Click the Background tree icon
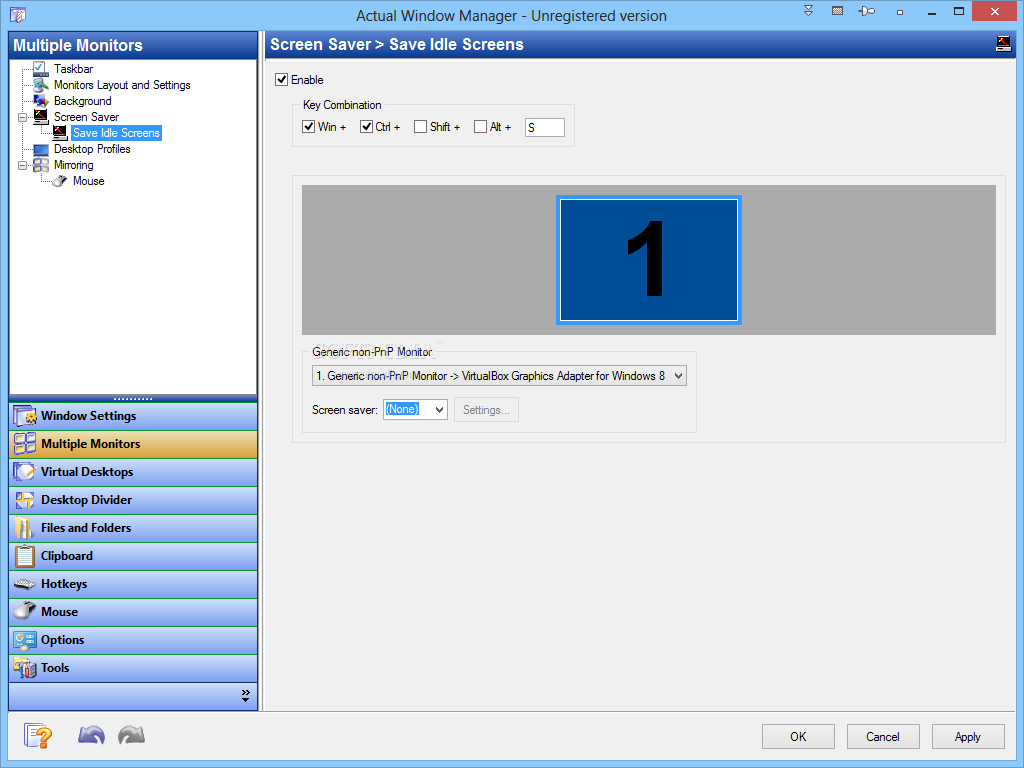Image resolution: width=1024 pixels, height=768 pixels. [40, 101]
